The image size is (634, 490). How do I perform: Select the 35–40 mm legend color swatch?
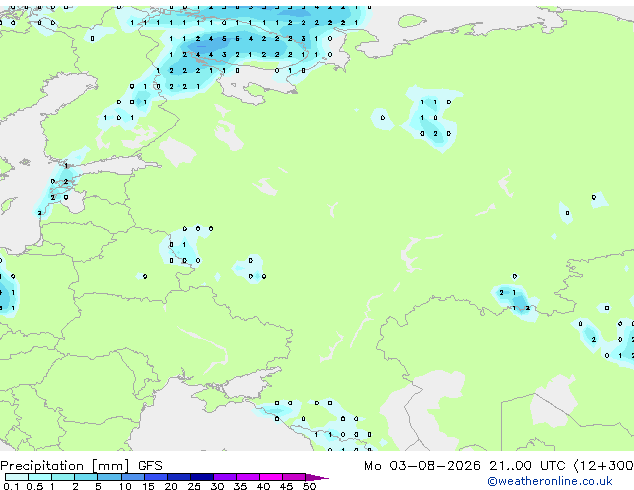[x=248, y=477]
